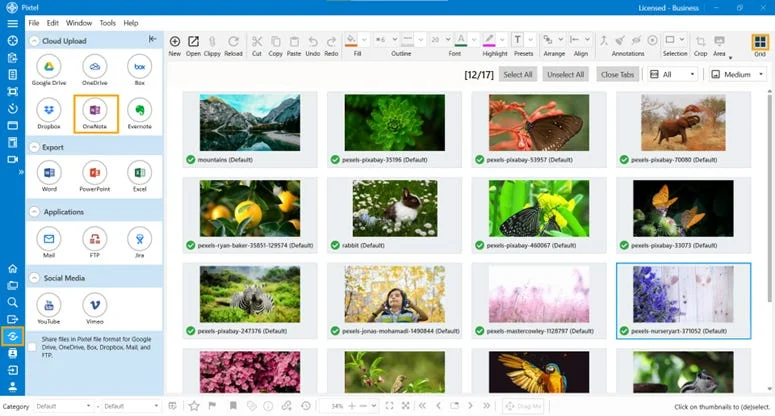Open the Fill color picker
Image resolution: width=775 pixels, height=416 pixels.
click(x=364, y=40)
